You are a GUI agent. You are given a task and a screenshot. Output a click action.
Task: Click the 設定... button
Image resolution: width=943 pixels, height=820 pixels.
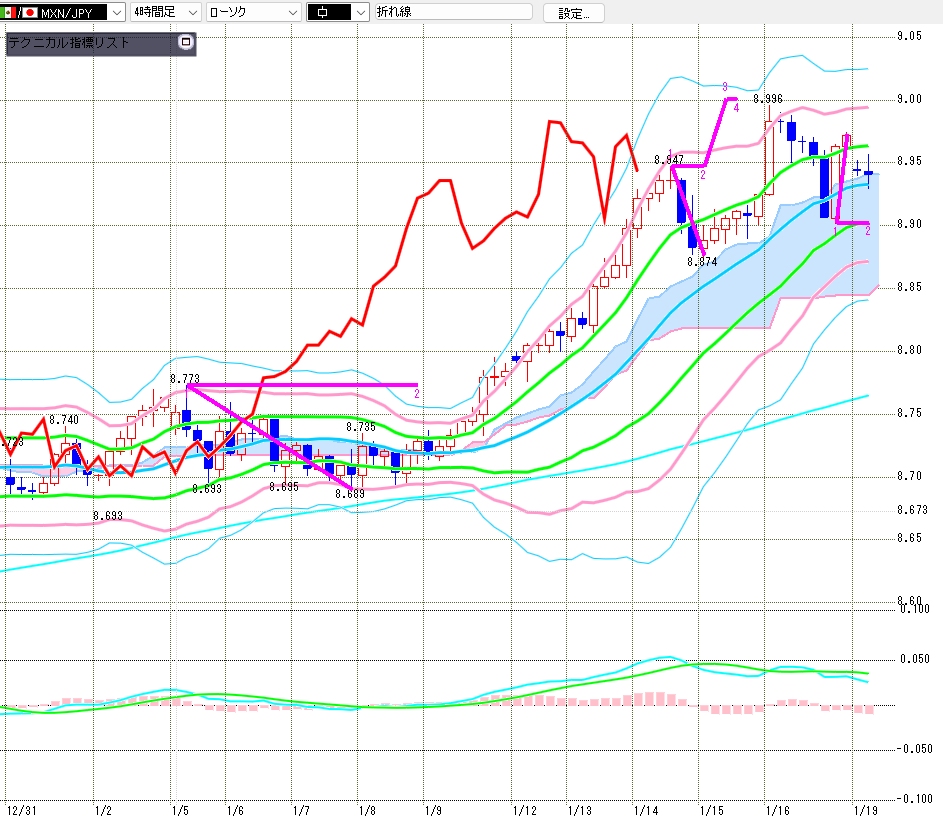point(573,13)
